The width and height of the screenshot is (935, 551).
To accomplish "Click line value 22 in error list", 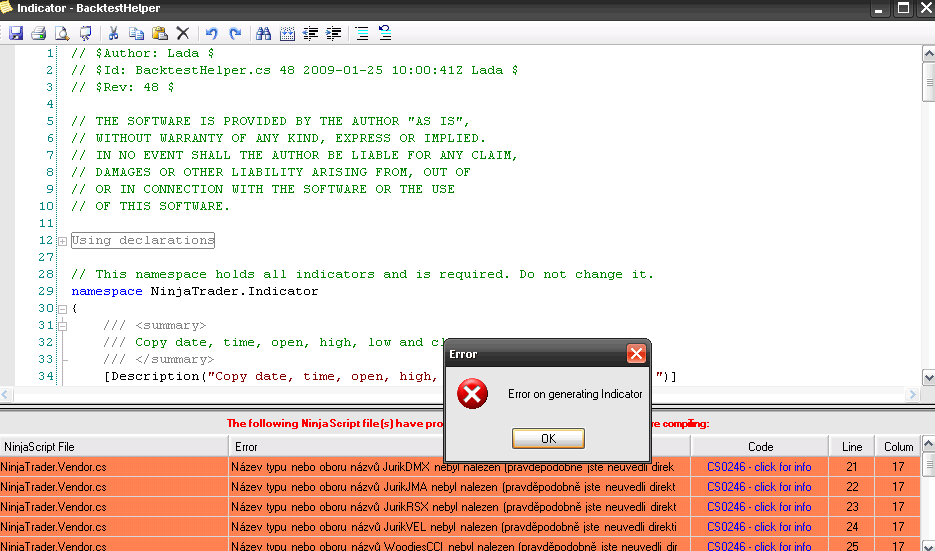I will click(x=852, y=487).
